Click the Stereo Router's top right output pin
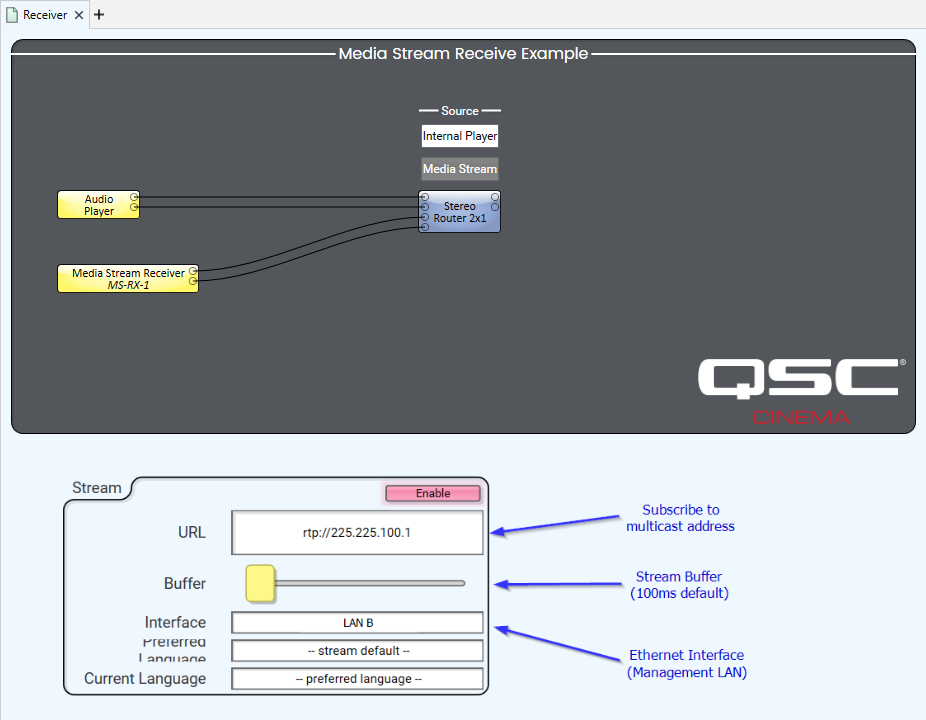This screenshot has height=720, width=926. point(494,197)
